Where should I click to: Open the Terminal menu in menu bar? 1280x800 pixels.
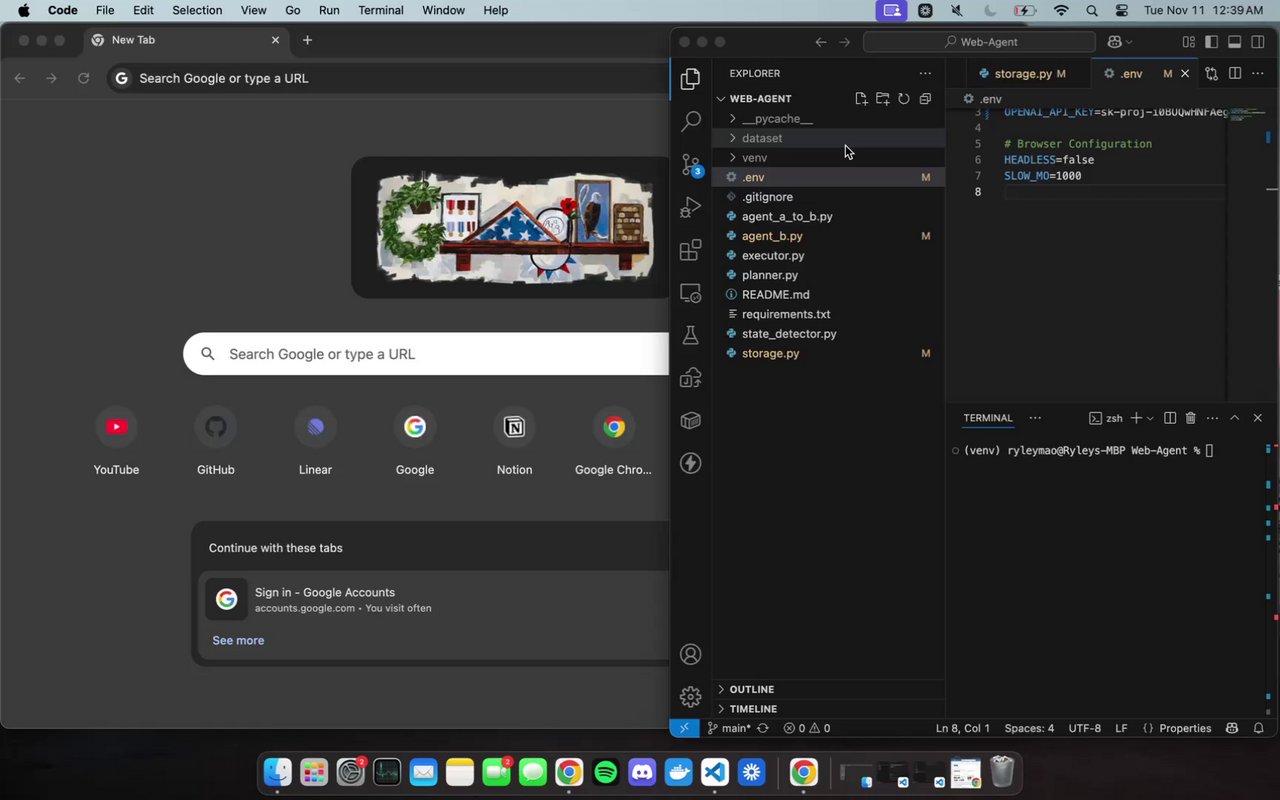pyautogui.click(x=380, y=10)
